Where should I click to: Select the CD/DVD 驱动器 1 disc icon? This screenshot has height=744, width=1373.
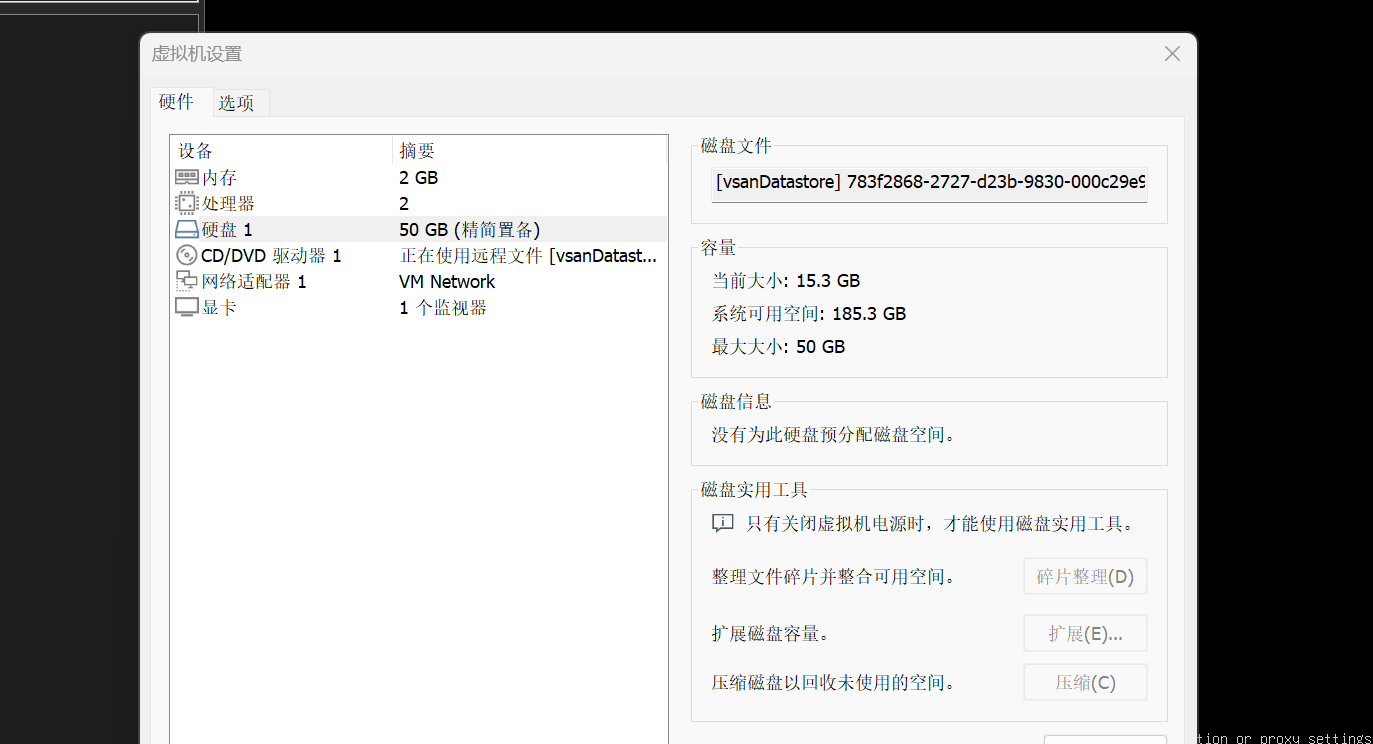pos(187,255)
